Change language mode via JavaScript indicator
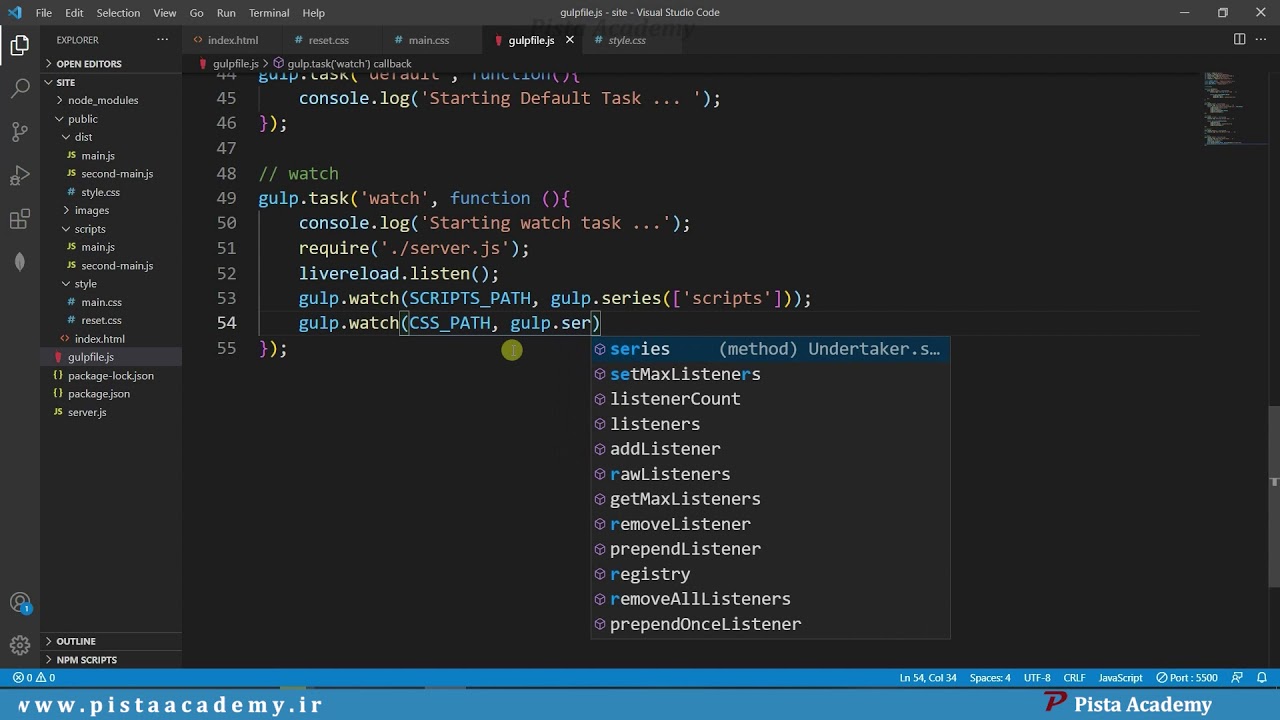The width and height of the screenshot is (1280, 720). (1120, 677)
